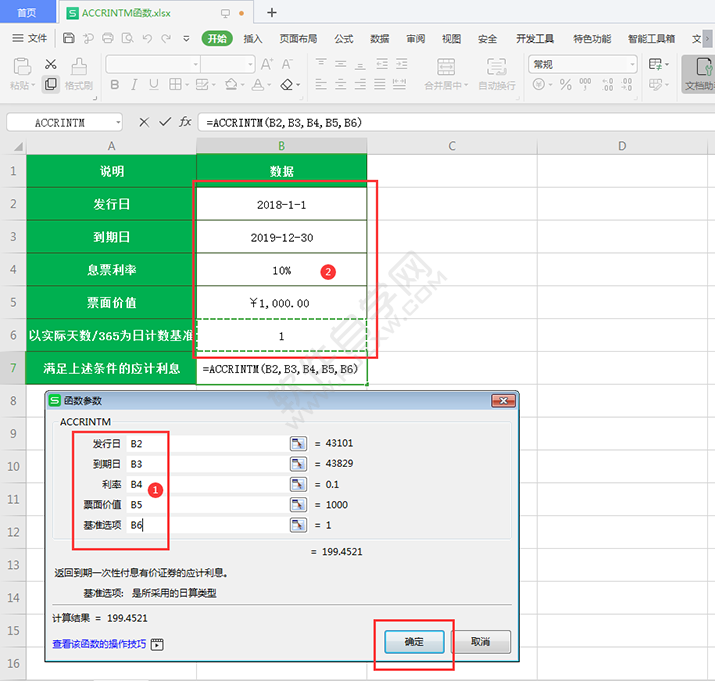Switch to the 数据 tab
Viewport: 715px width, 681px height.
point(379,39)
